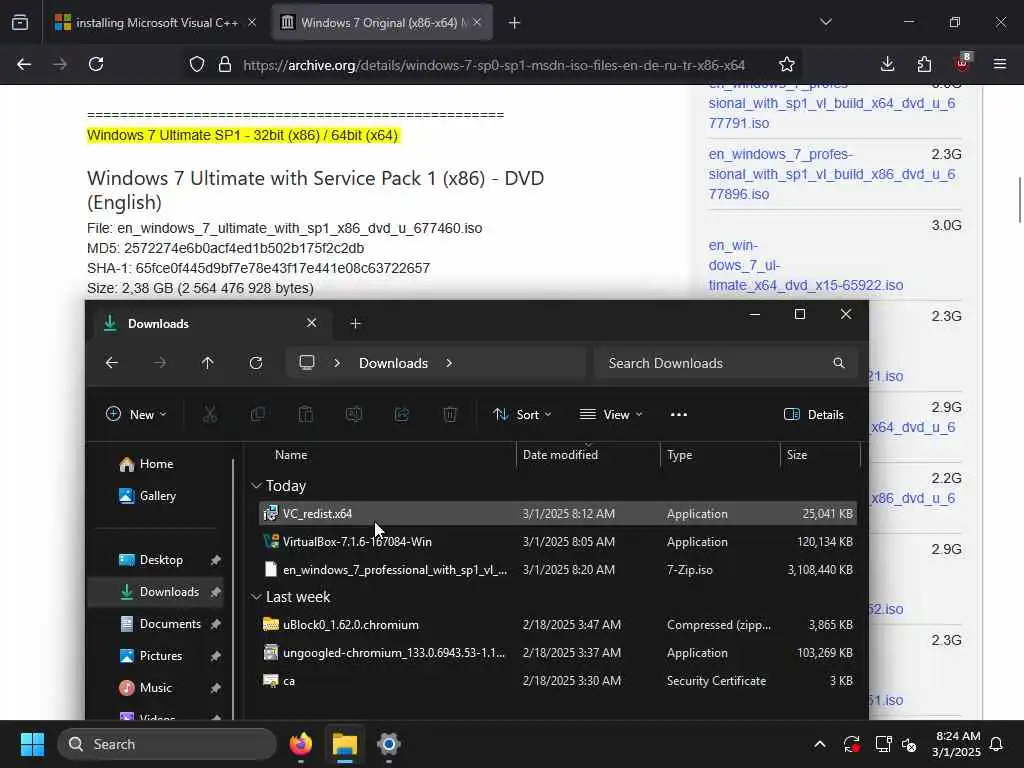The image size is (1024, 768).
Task: List all Firefox tabs with chevron button
Action: pos(826,22)
